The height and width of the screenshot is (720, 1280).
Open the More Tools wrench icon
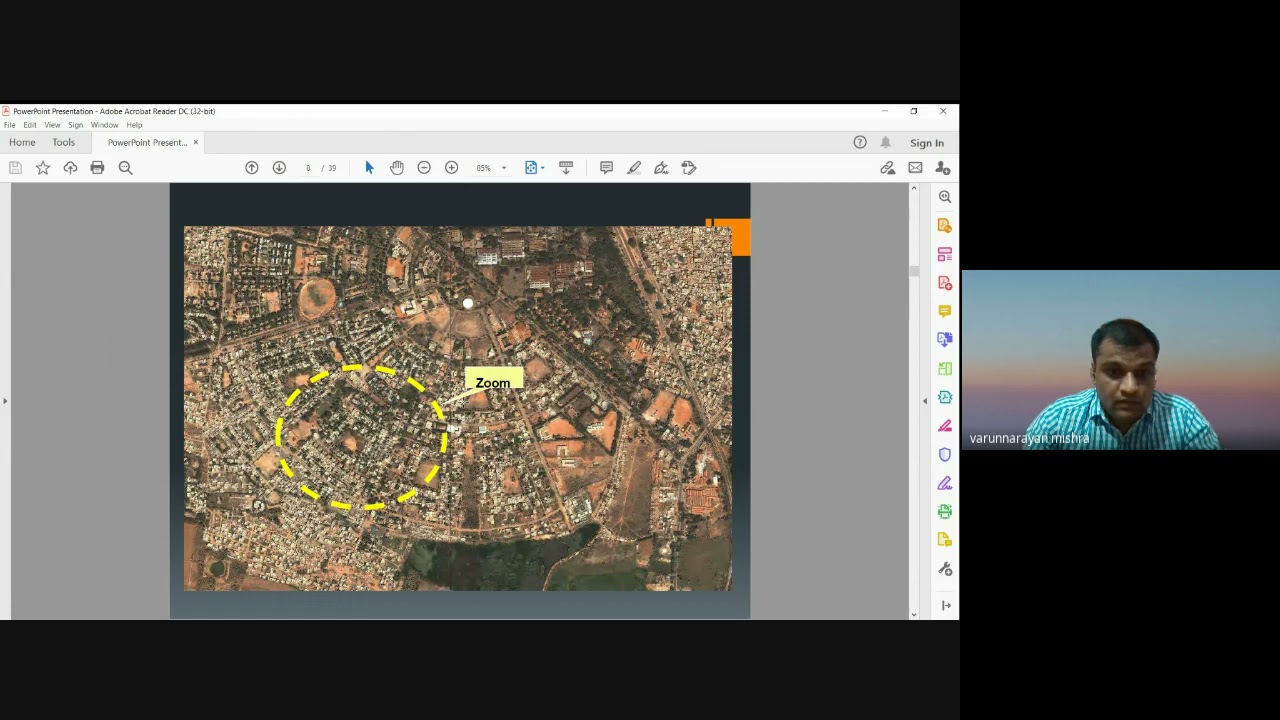945,569
